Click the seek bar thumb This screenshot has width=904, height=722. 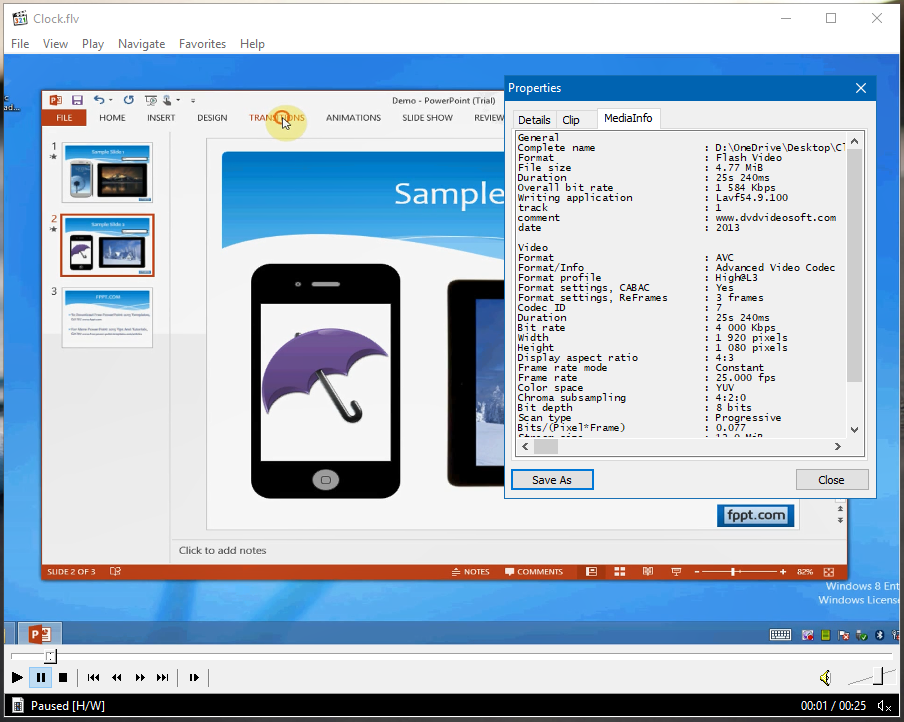[50, 656]
